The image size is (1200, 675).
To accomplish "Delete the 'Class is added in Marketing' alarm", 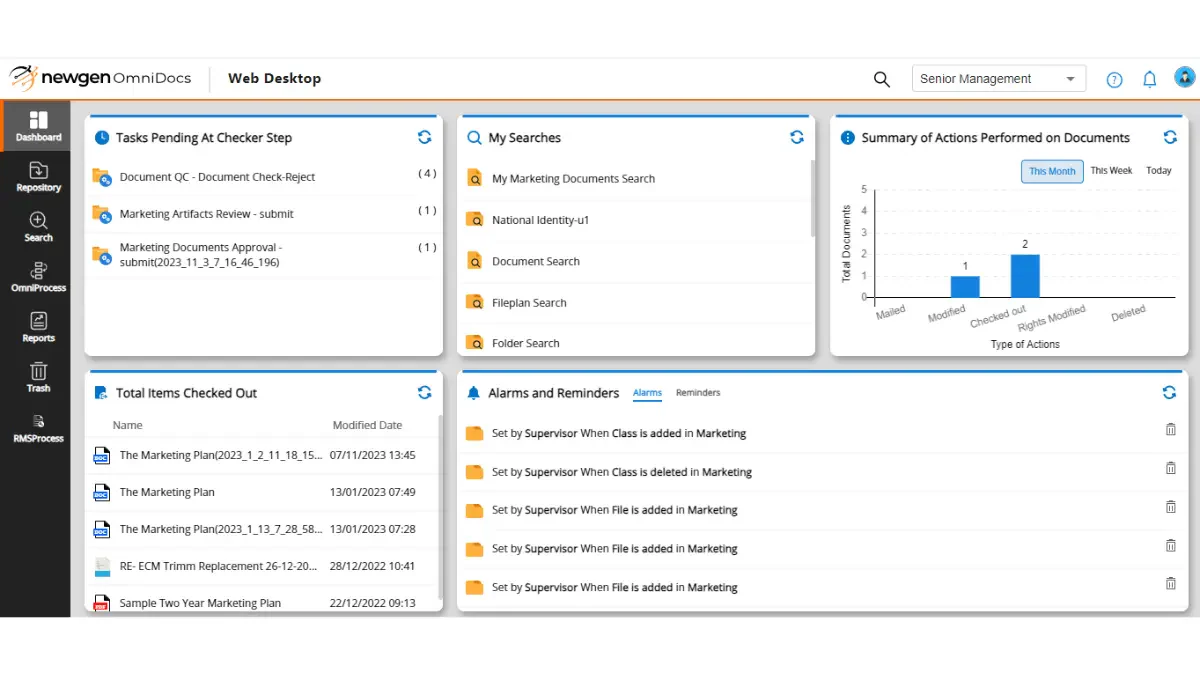I will point(1170,429).
